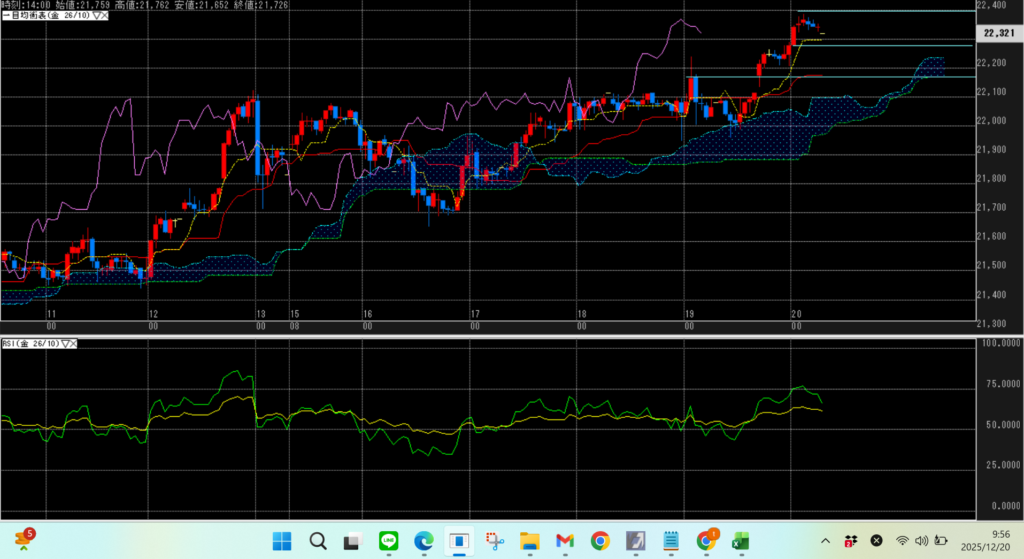Open the Snipping Tool taskbar icon
Image resolution: width=1024 pixels, height=559 pixels.
(493, 541)
